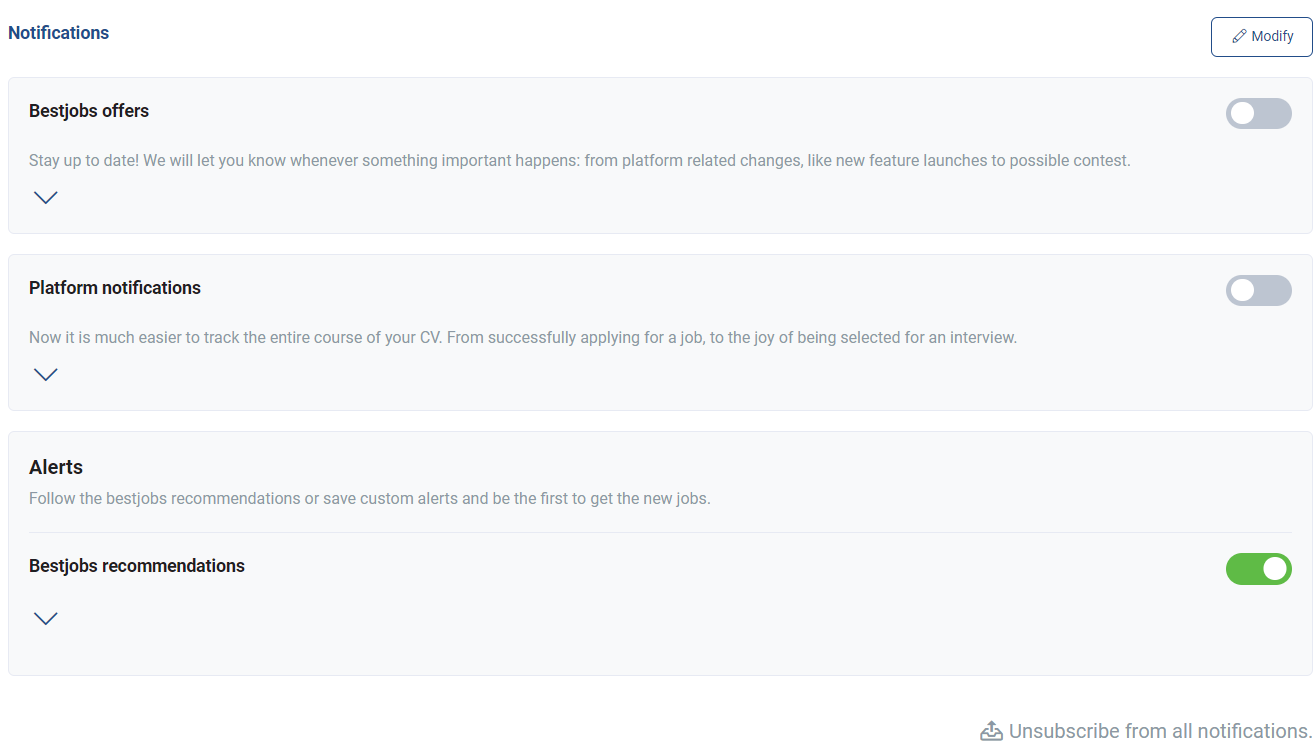Click the Platform notifications title
This screenshot has width=1316, height=745.
[x=115, y=288]
